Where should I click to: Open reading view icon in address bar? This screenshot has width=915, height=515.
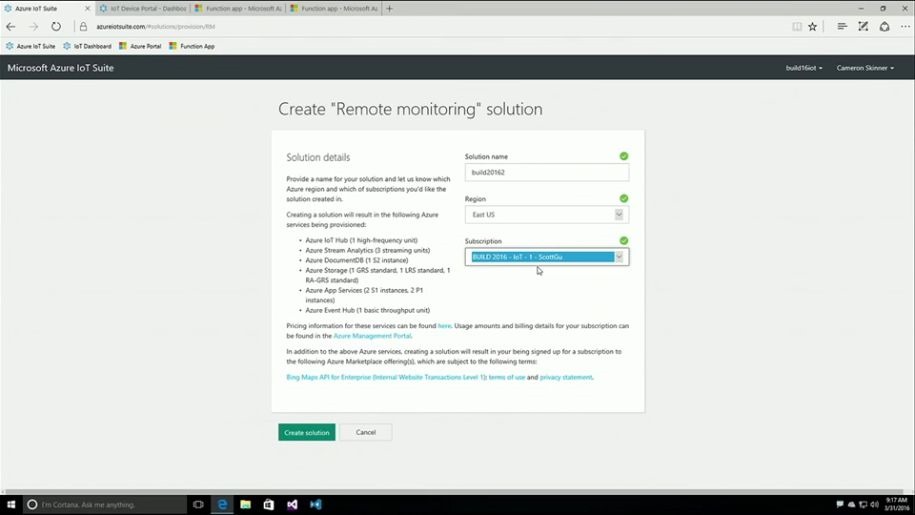[797, 27]
